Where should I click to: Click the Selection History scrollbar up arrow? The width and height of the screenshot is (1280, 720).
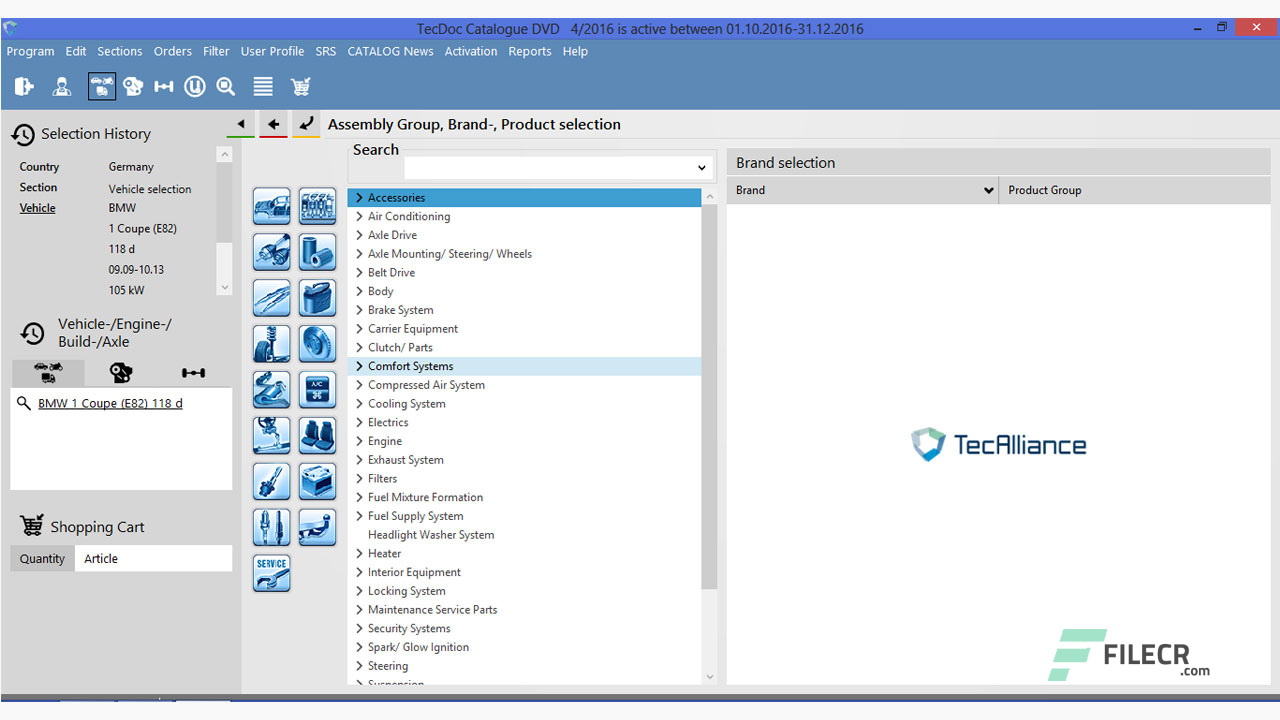[224, 155]
